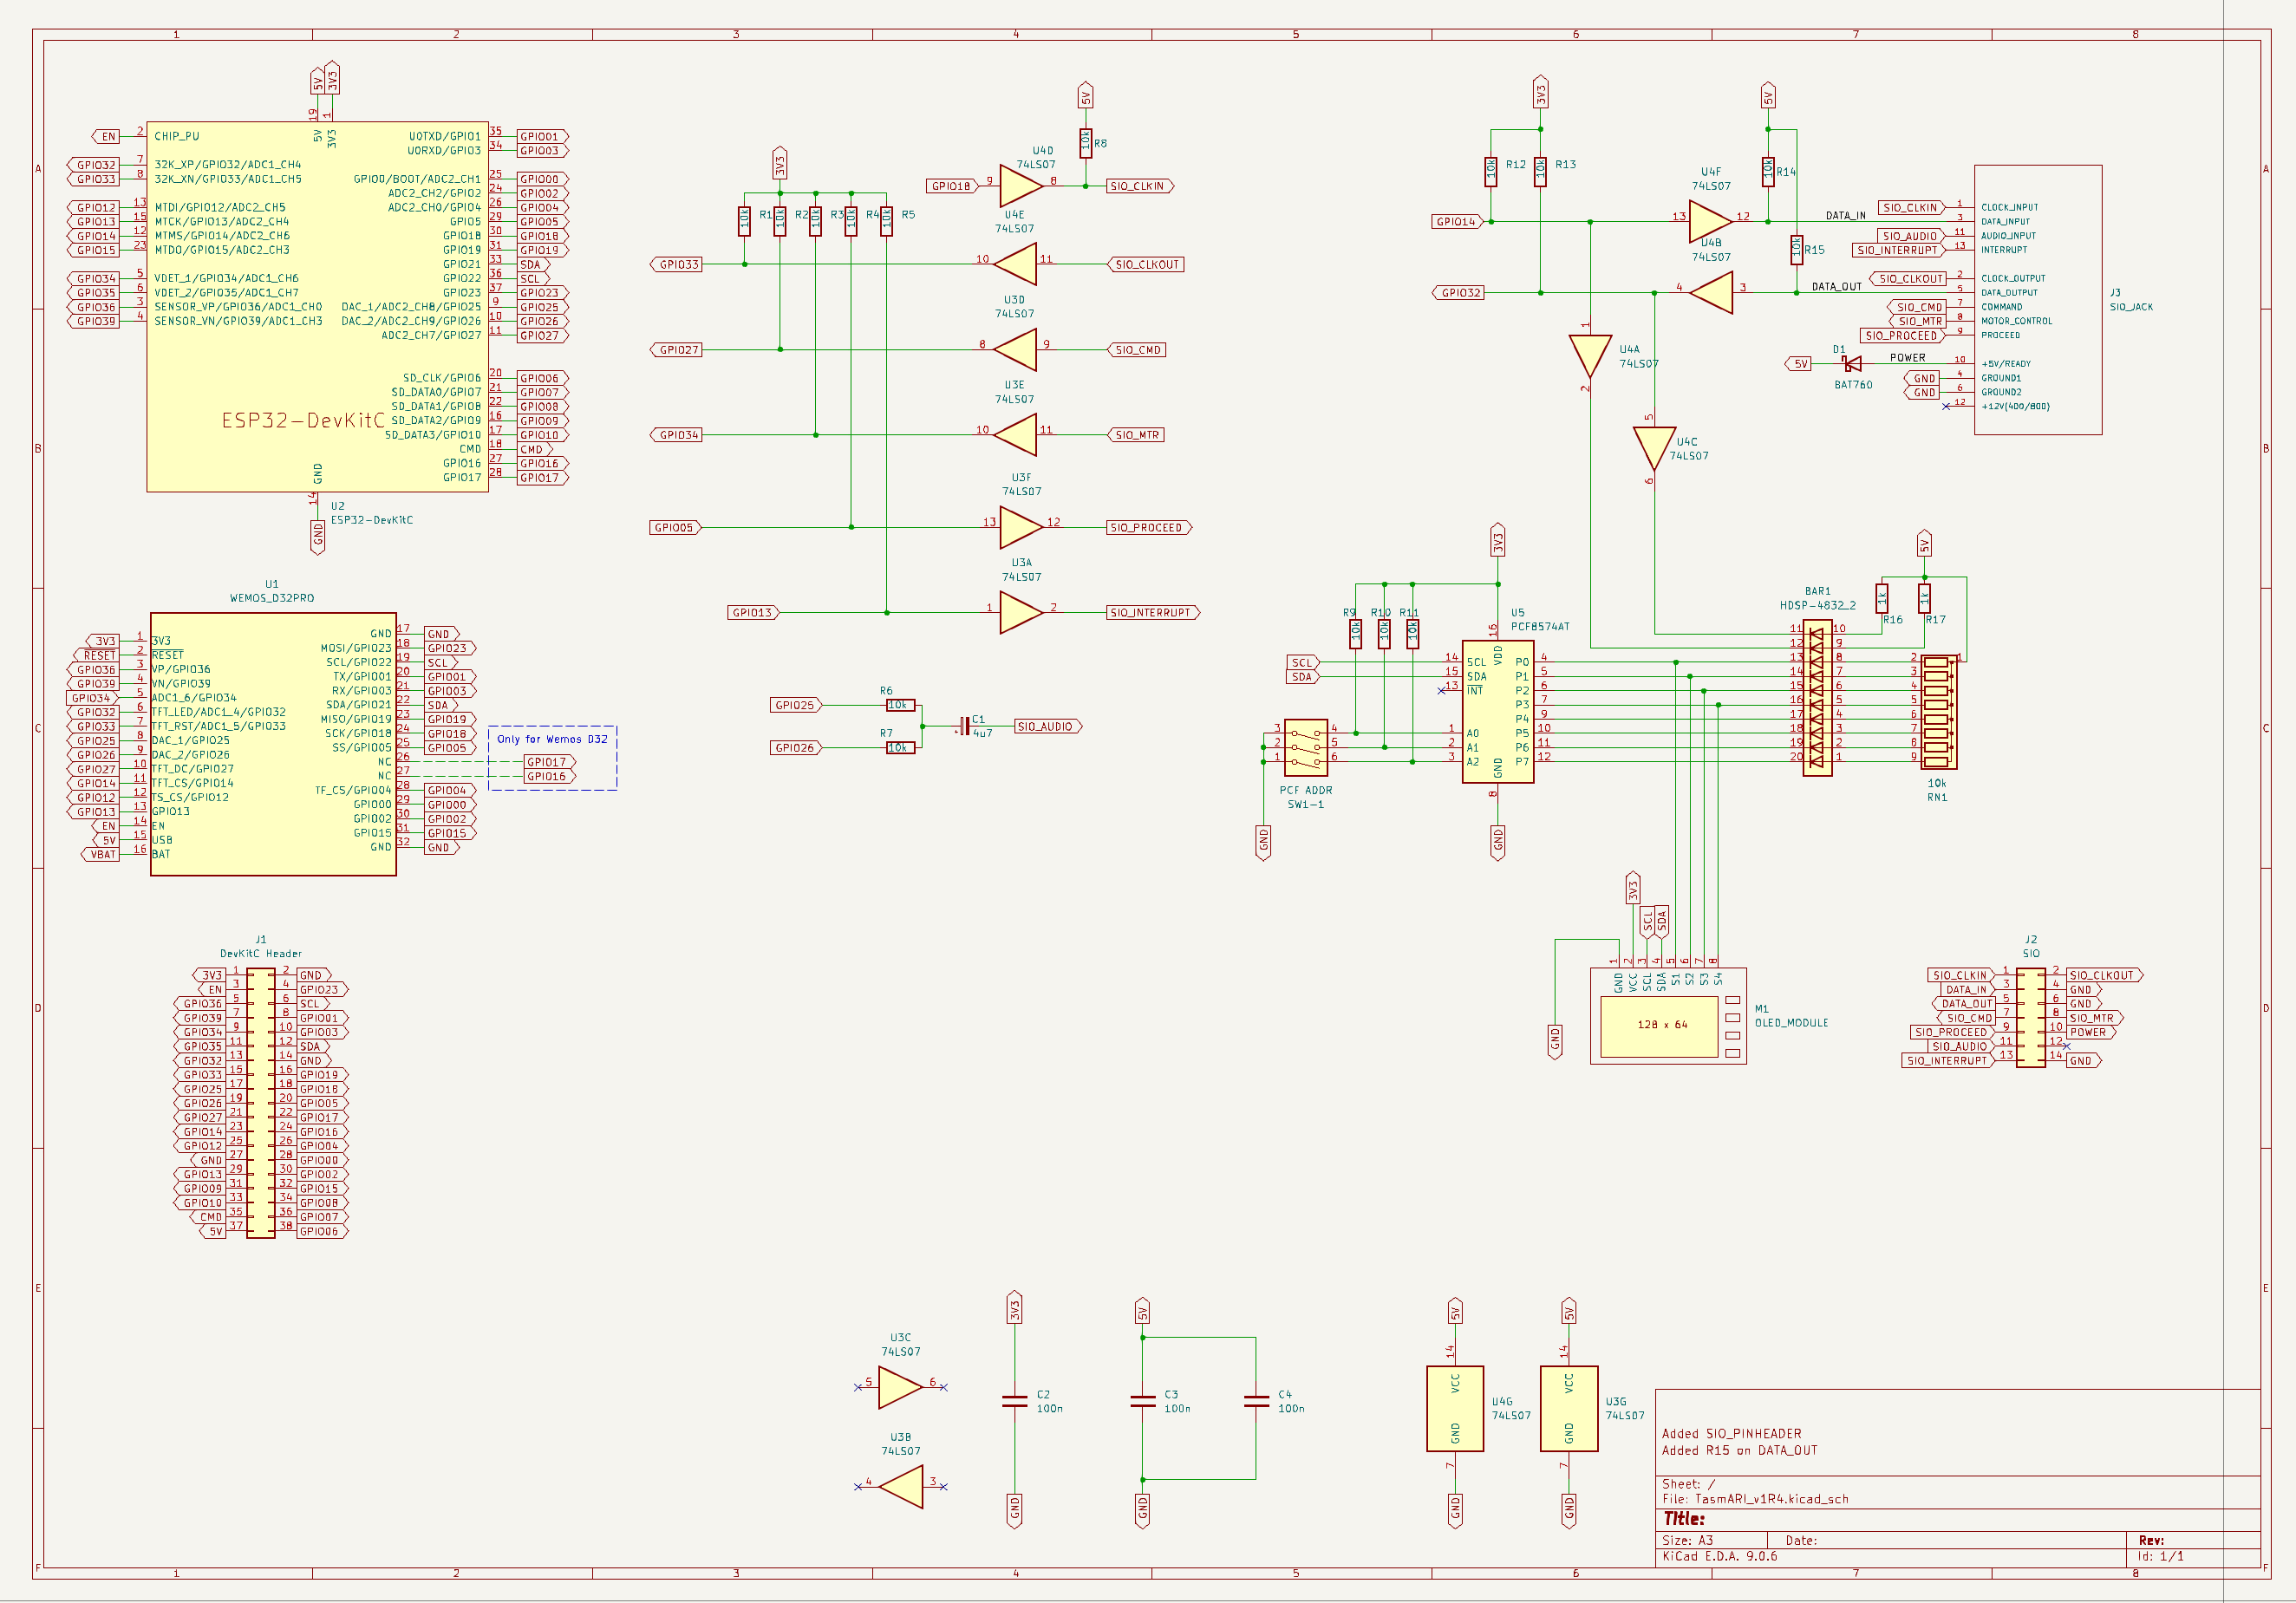The height and width of the screenshot is (1603, 2296).
Task: Click the SIO_CLKIN label near R8
Action: click(x=1138, y=186)
